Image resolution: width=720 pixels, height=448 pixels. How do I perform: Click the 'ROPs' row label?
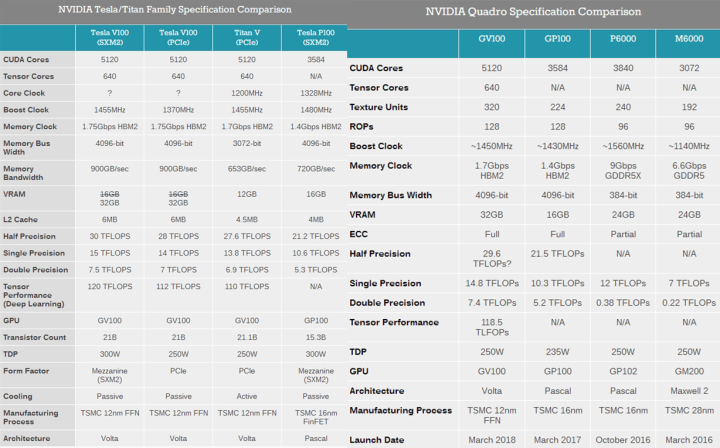click(x=361, y=127)
